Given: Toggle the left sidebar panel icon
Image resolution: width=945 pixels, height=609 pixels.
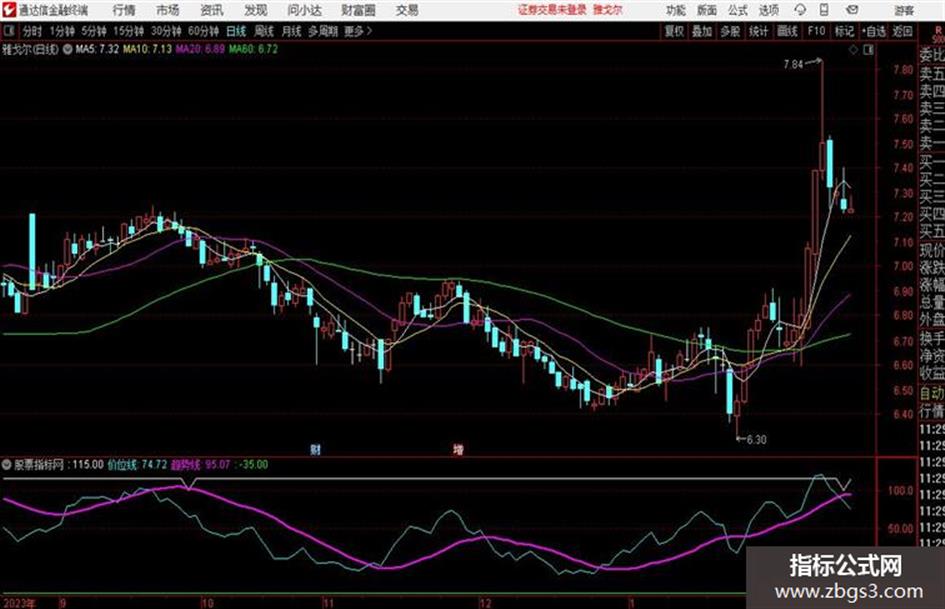Looking at the screenshot, I should (x=8, y=31).
